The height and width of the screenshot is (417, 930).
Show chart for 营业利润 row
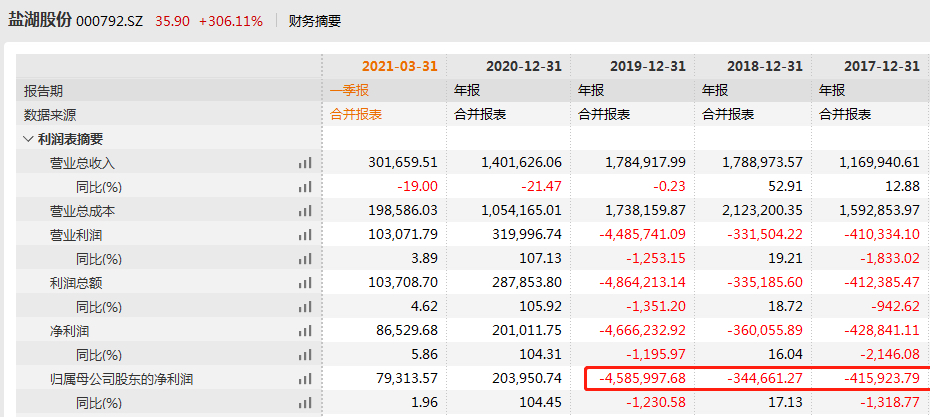point(304,235)
